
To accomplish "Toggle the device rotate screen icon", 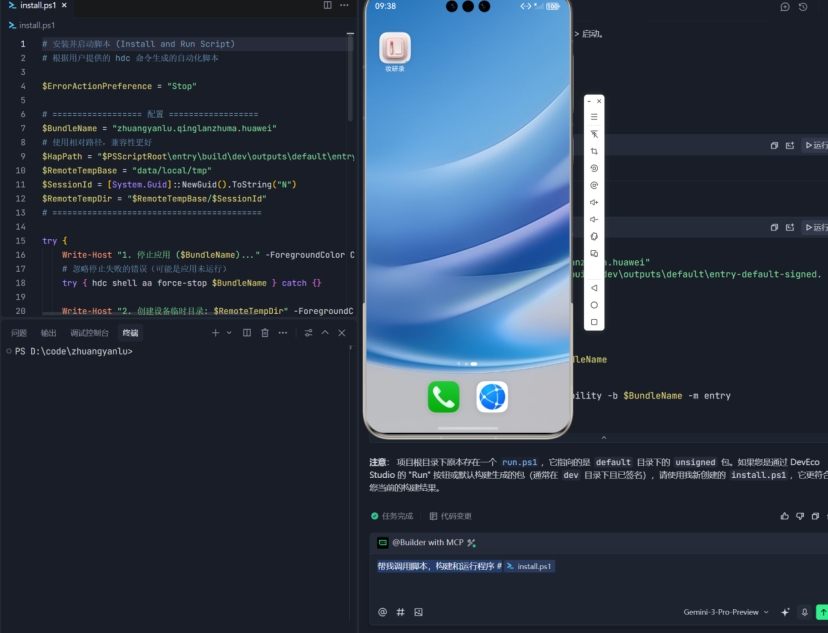I will 594,236.
